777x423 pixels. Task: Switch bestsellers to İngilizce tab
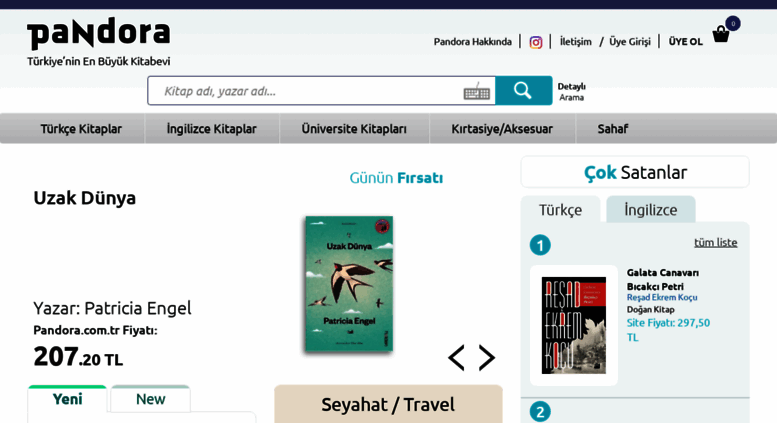(651, 210)
